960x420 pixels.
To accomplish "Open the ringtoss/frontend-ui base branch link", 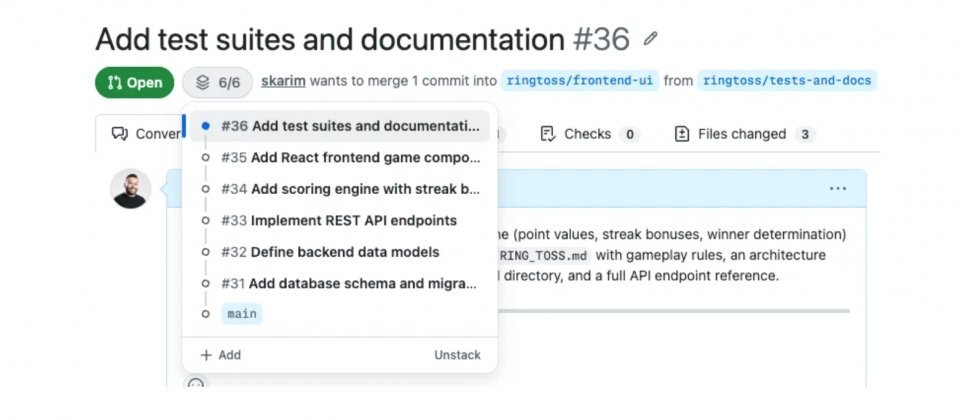I will pos(580,81).
